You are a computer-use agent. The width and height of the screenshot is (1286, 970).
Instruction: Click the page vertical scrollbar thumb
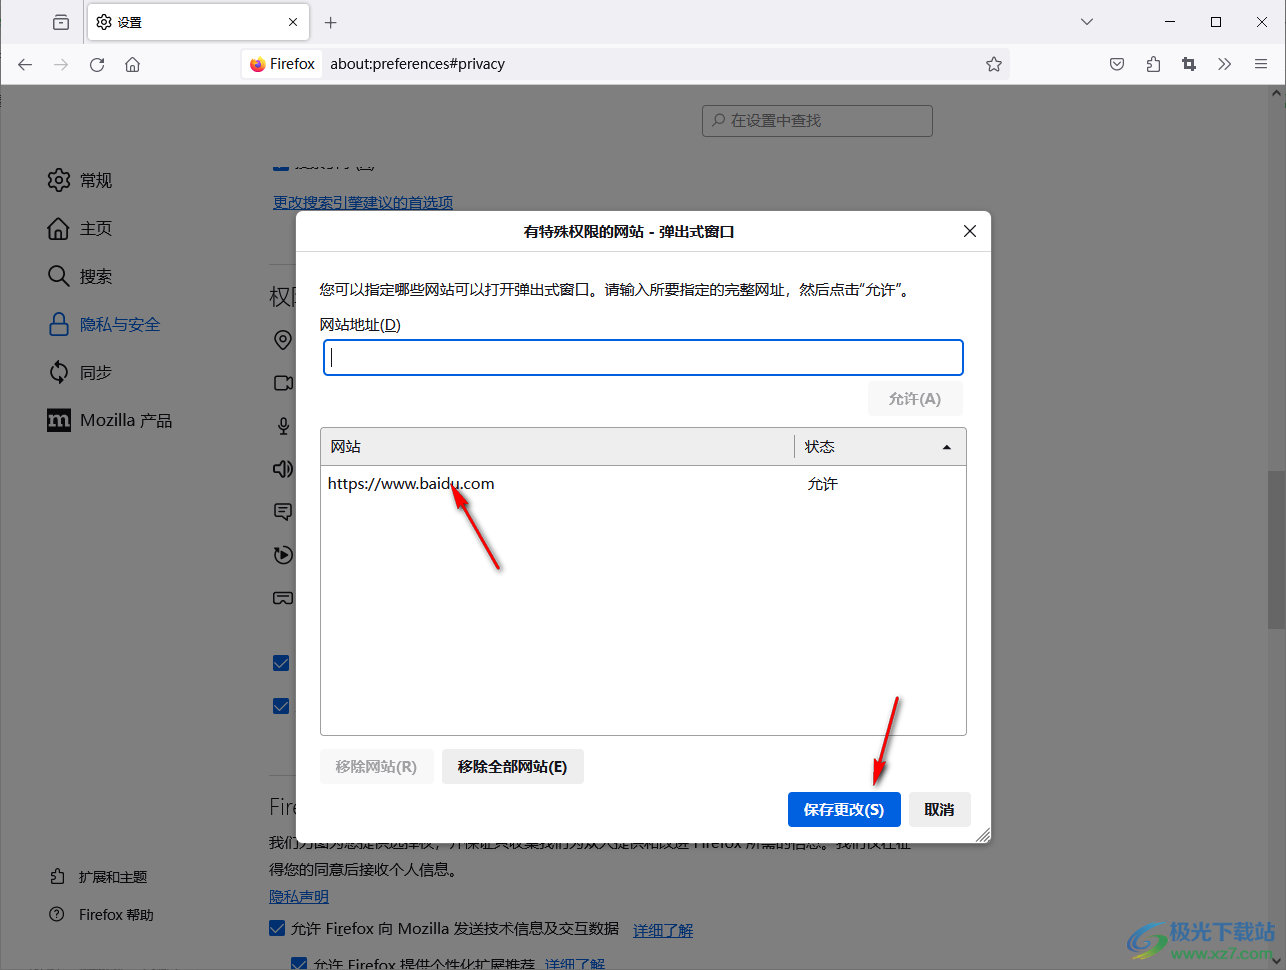(x=1277, y=549)
